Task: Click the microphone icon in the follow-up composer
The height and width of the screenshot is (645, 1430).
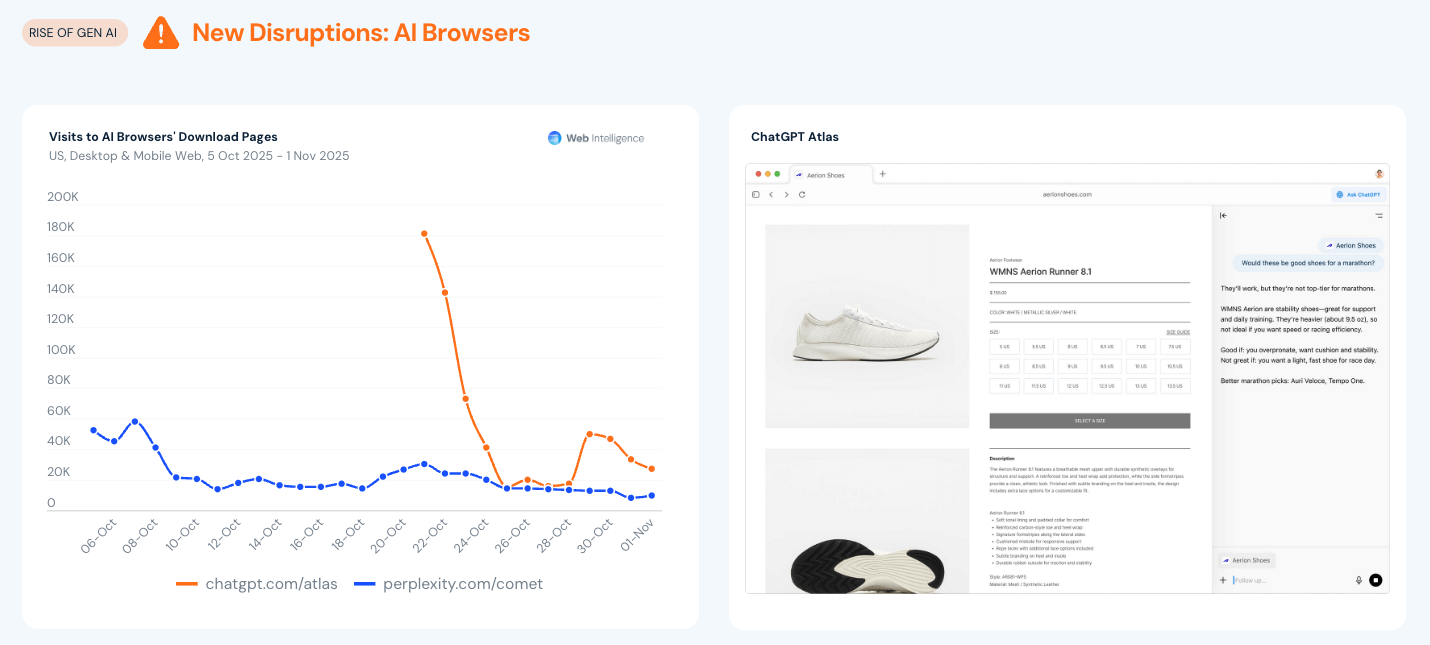Action: 1358,579
